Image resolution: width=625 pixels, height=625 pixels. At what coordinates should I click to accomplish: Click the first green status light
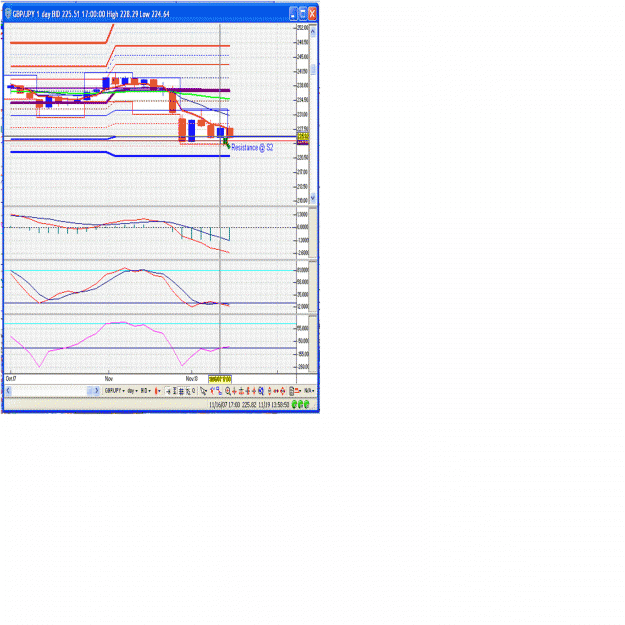[294, 404]
